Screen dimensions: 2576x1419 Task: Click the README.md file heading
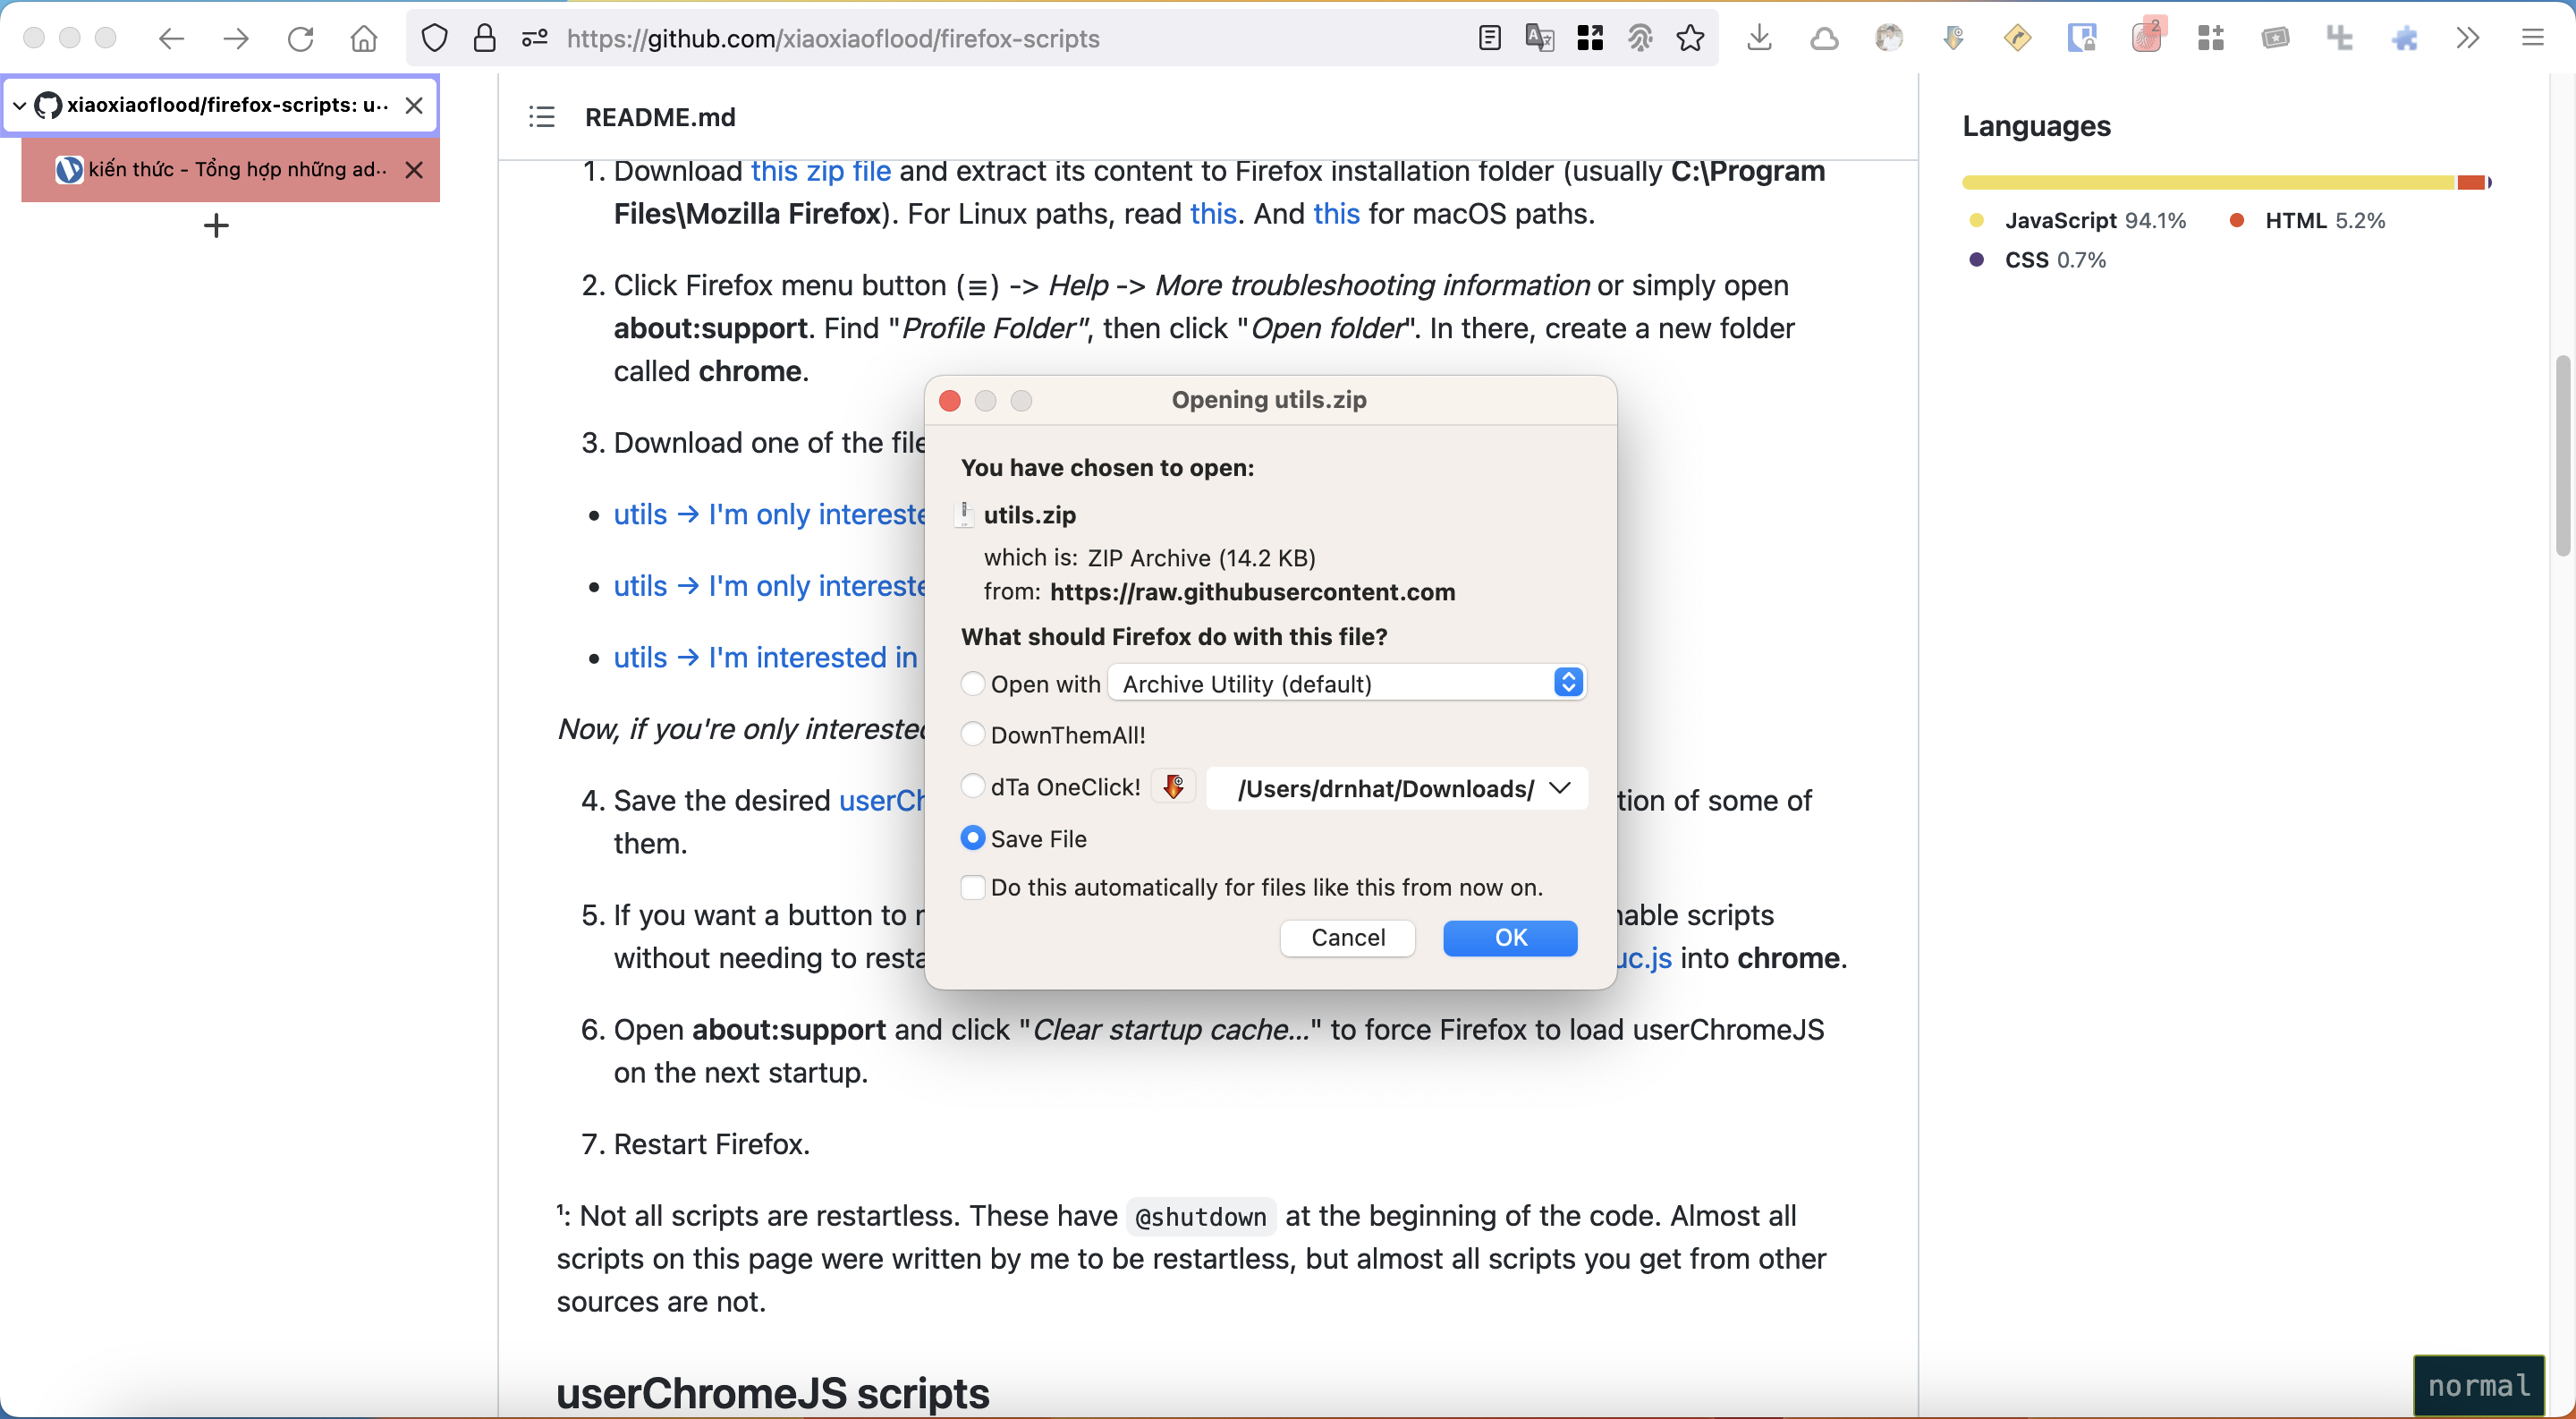point(660,117)
